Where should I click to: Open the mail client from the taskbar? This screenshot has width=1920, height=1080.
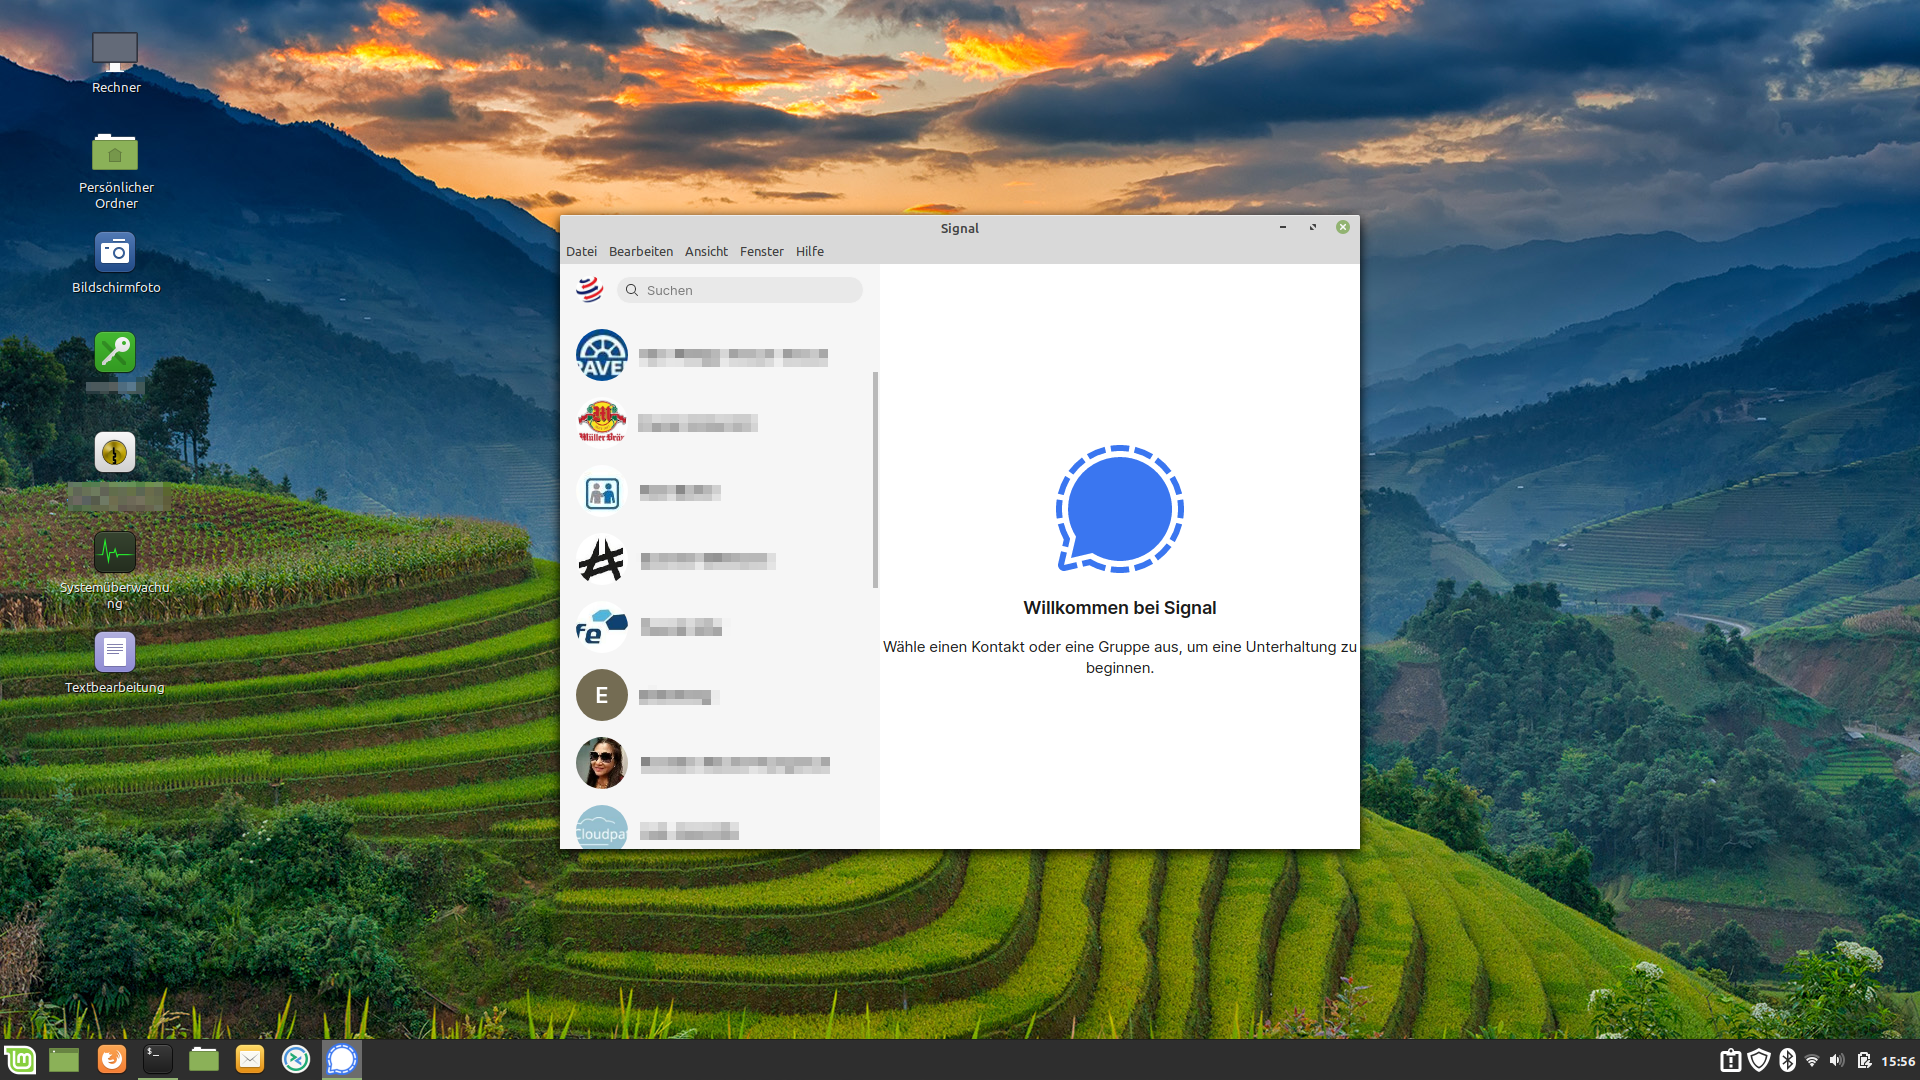[249, 1059]
